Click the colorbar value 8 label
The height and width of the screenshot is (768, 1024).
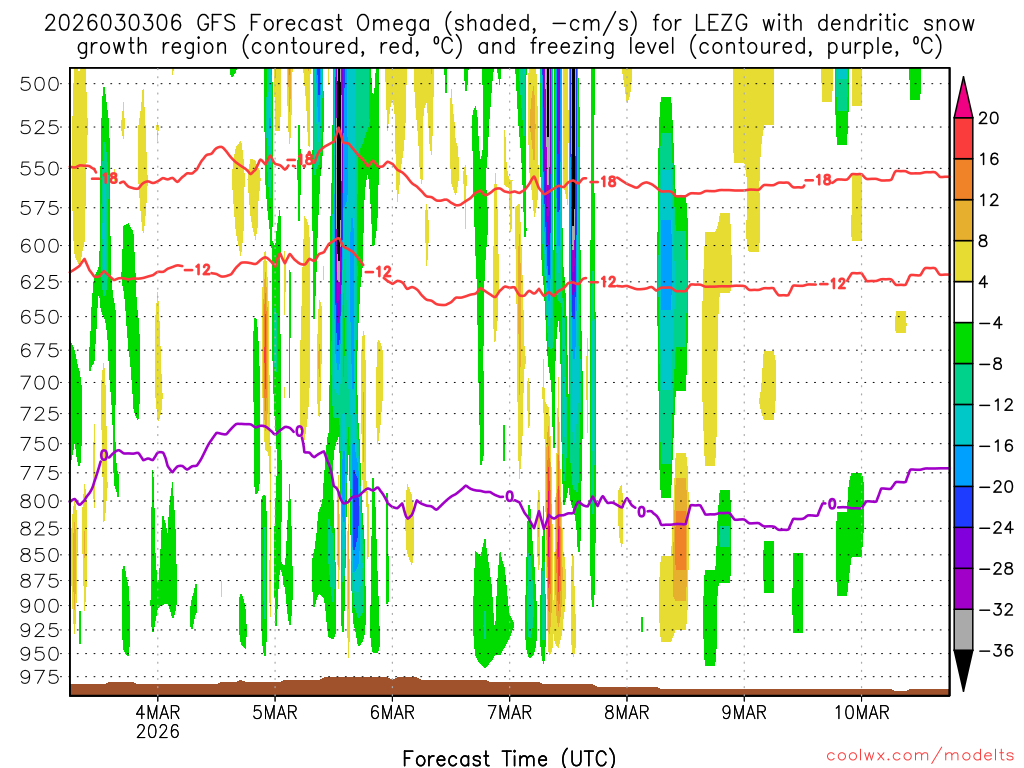click(984, 241)
